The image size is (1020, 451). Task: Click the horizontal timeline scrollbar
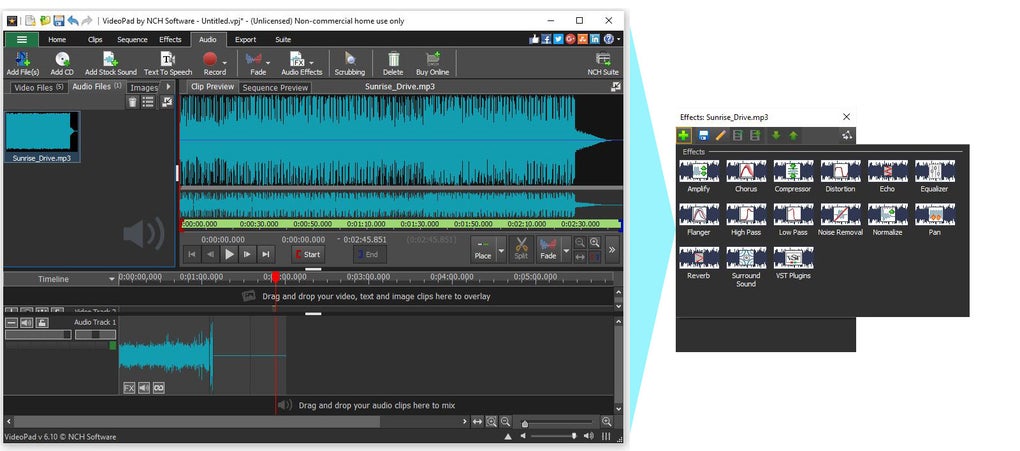tap(196, 422)
